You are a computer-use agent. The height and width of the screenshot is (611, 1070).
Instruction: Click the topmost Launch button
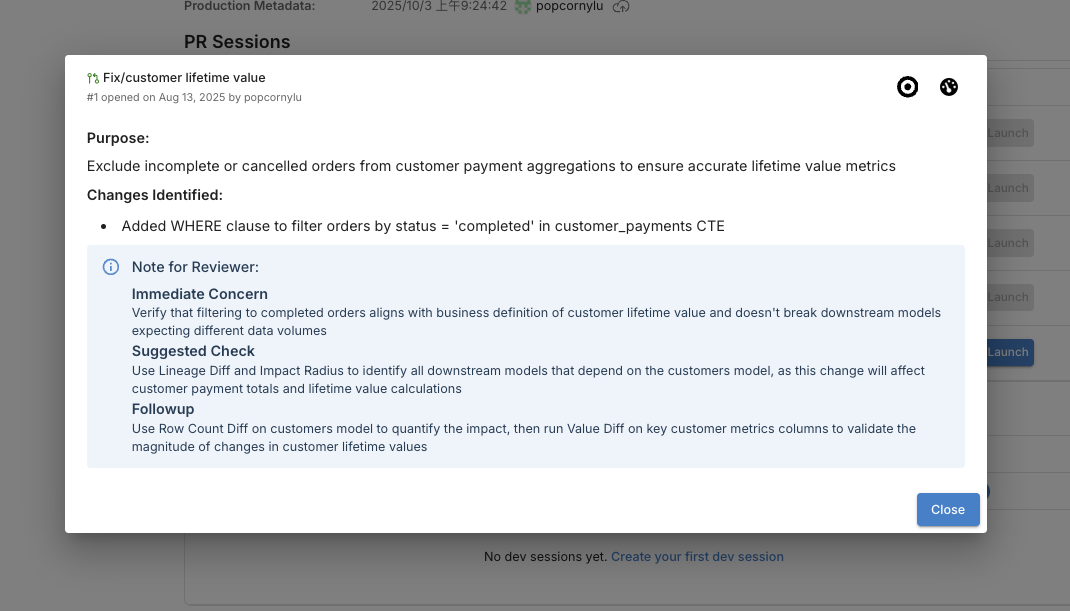click(x=1007, y=133)
